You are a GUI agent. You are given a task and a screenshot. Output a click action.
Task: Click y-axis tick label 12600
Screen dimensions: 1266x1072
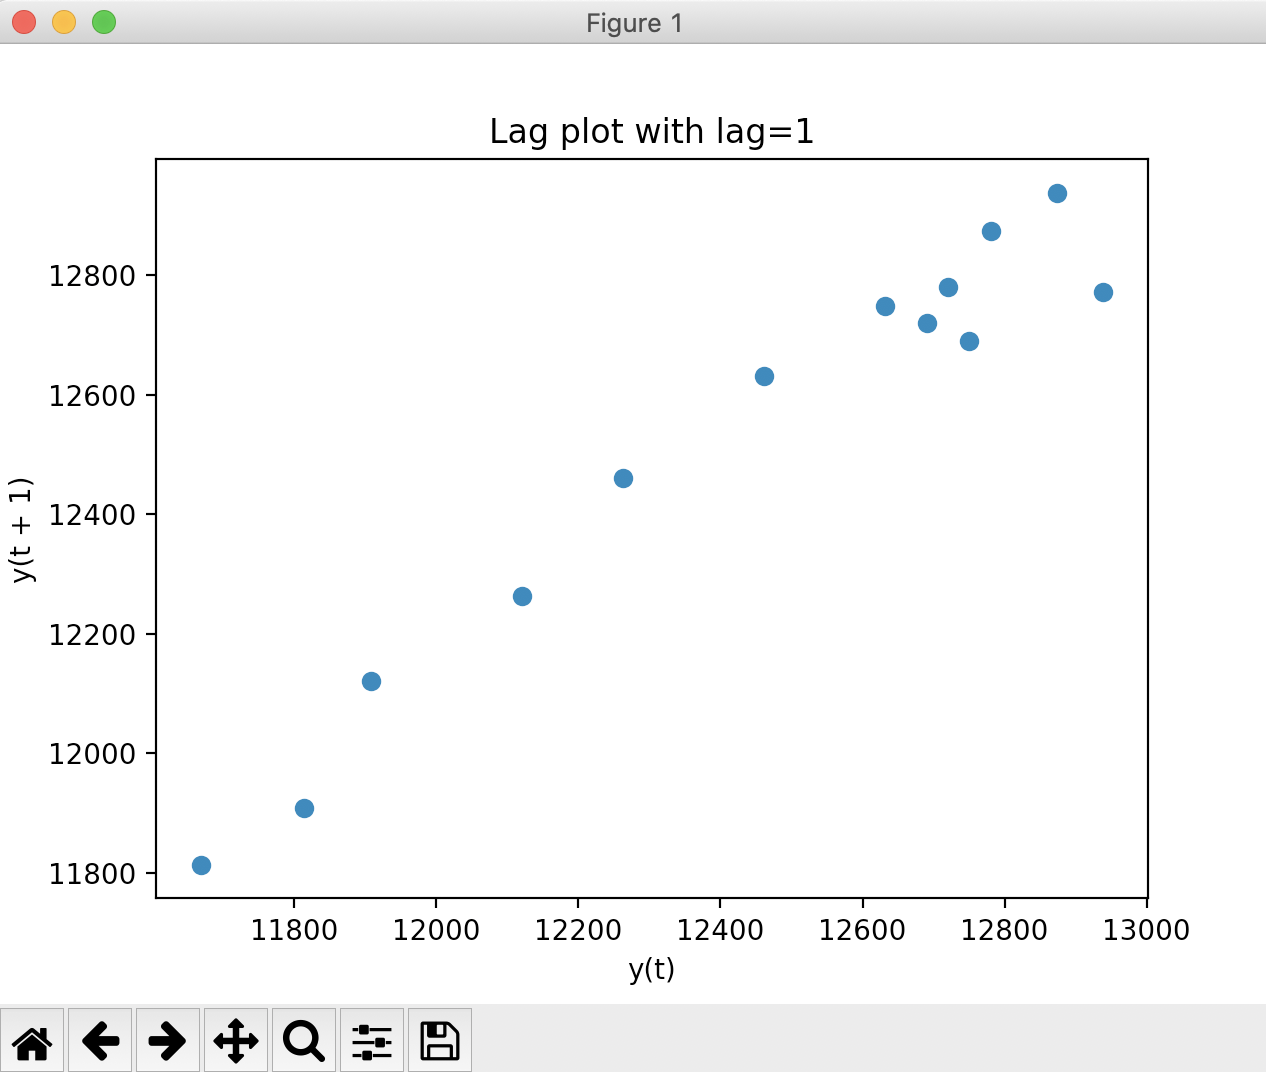92,396
